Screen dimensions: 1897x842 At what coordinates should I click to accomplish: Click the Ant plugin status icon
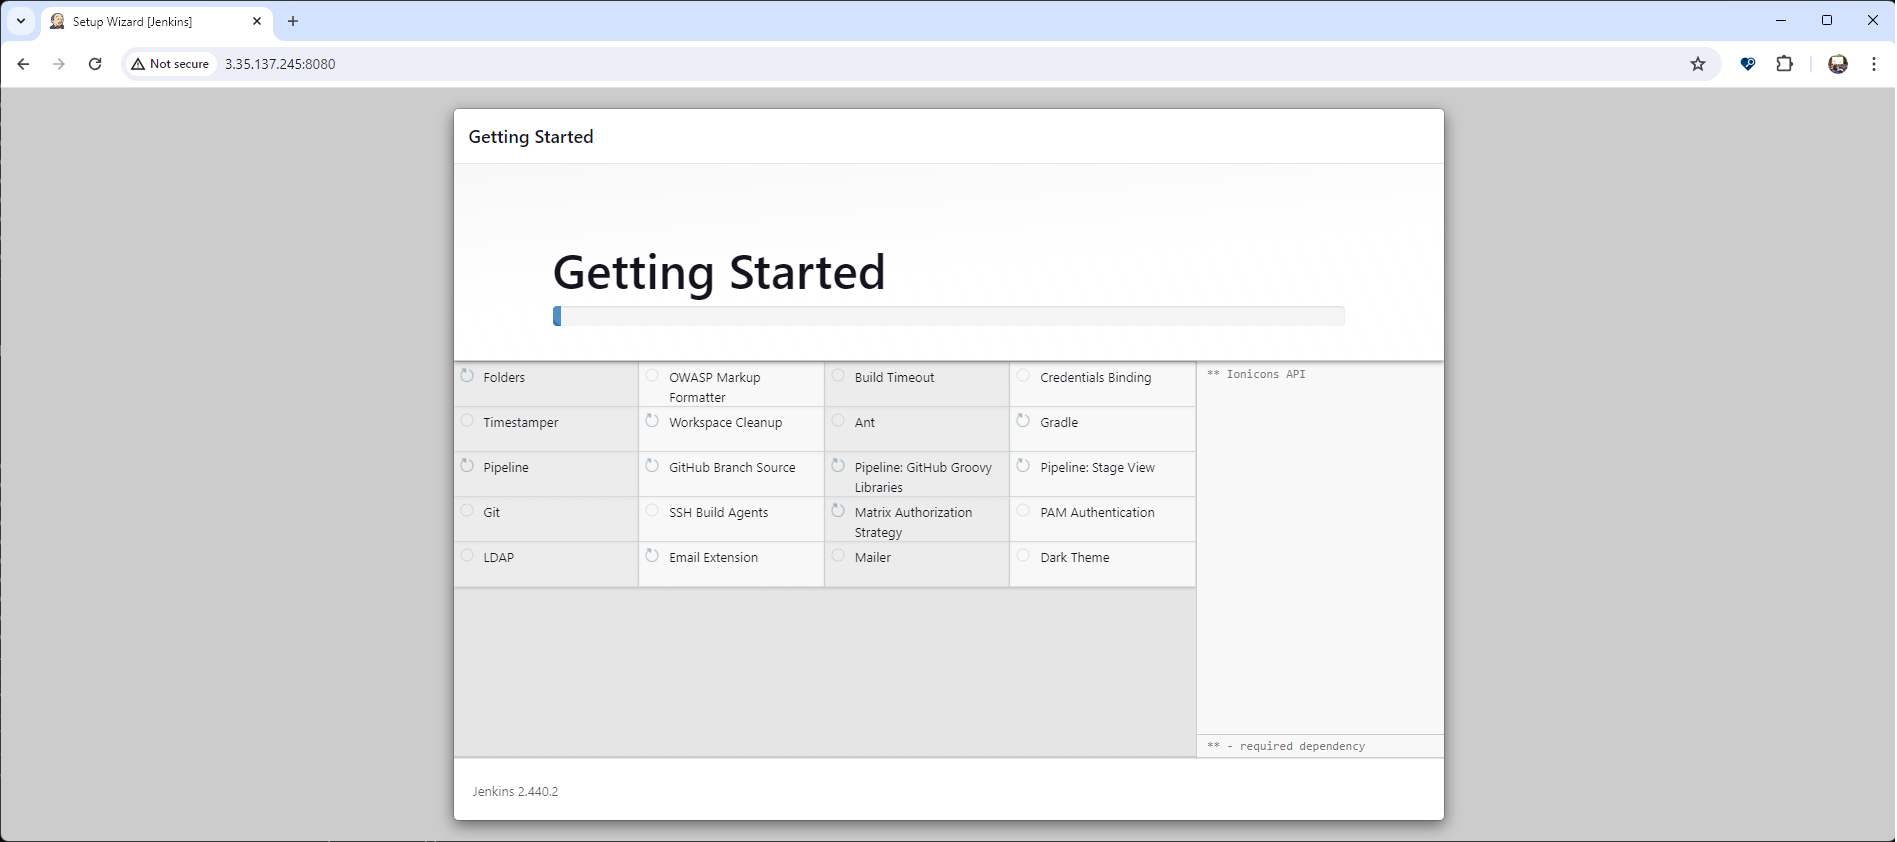(838, 421)
